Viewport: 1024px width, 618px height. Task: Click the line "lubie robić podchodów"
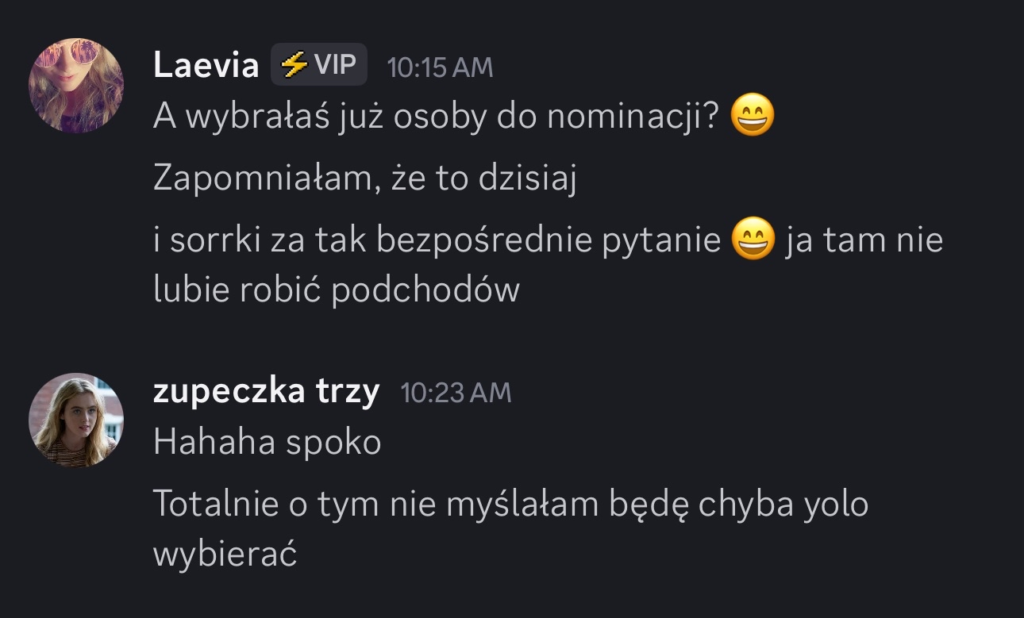click(336, 289)
